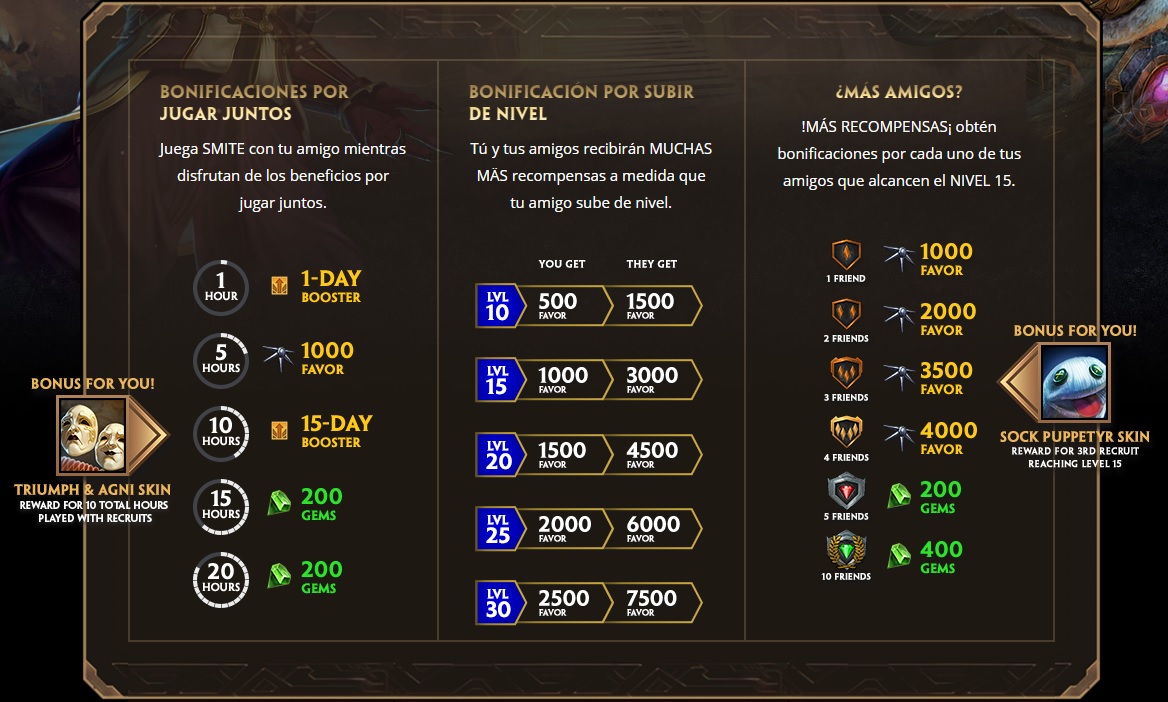The height and width of the screenshot is (702, 1168).
Task: Click the LVL 30 blue level badge
Action: (497, 603)
